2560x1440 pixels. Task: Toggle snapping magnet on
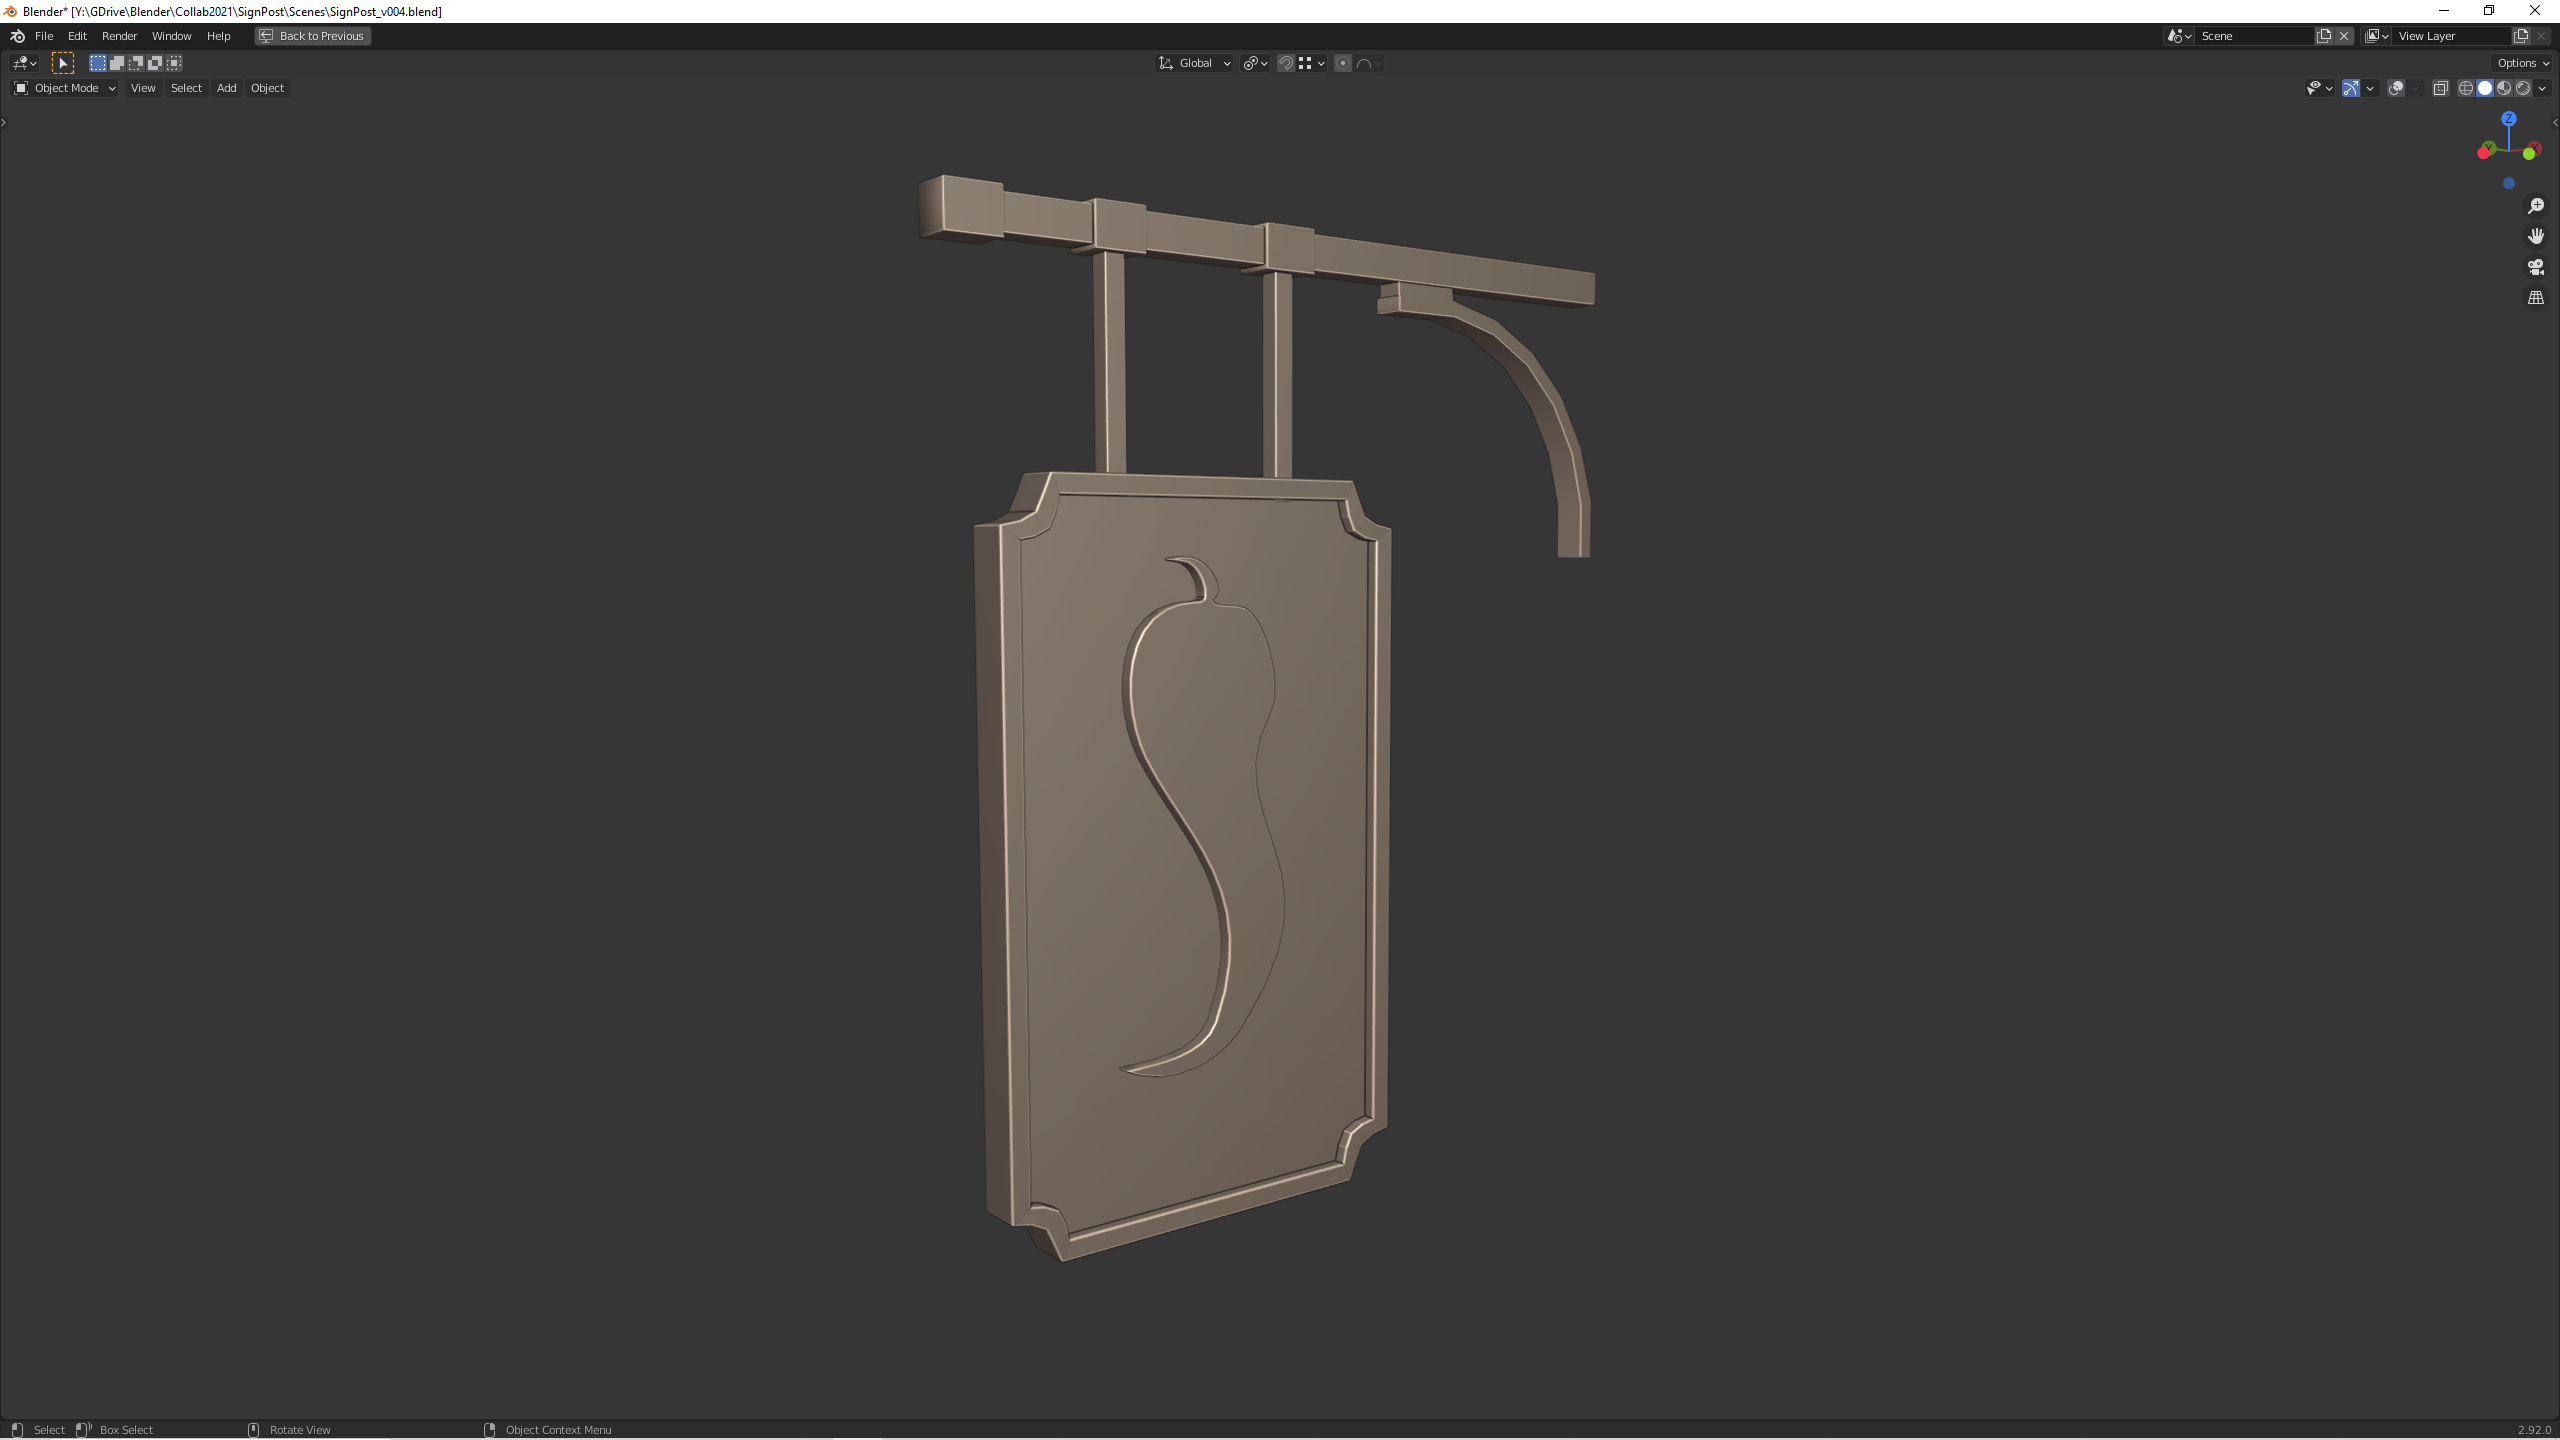(x=1286, y=63)
